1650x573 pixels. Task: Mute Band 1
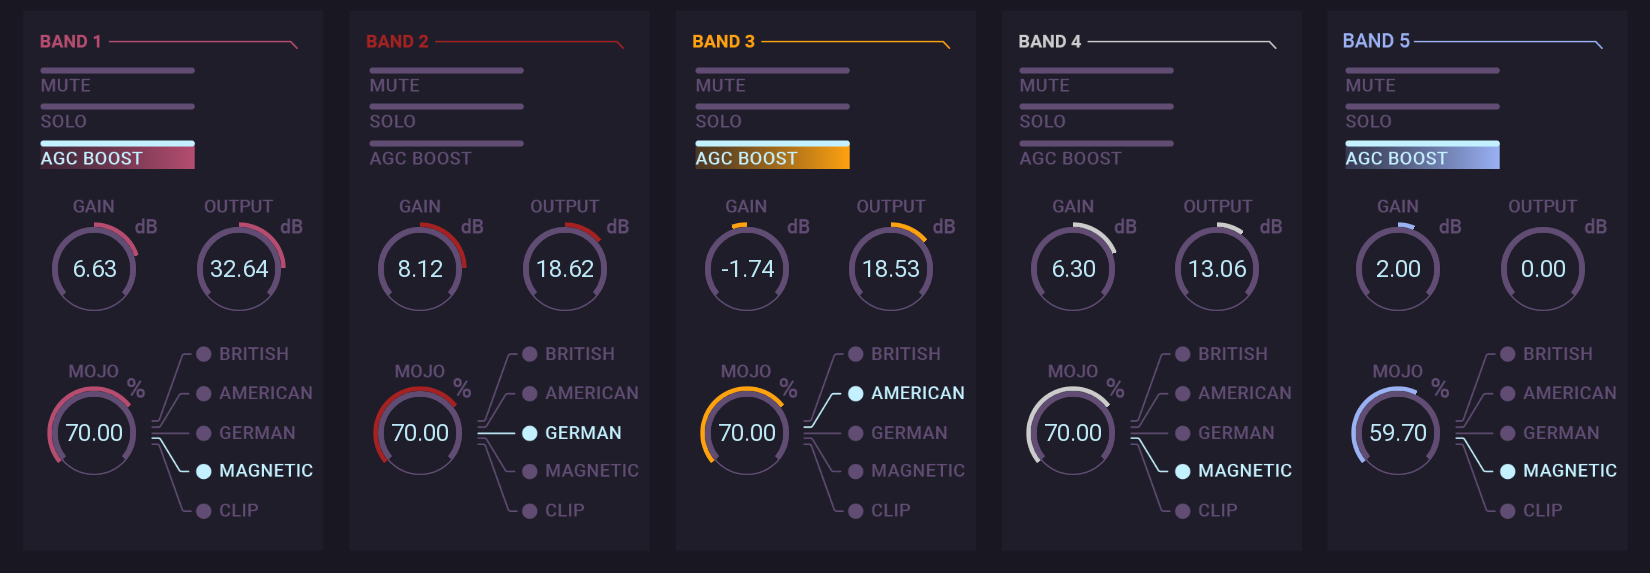point(117,80)
